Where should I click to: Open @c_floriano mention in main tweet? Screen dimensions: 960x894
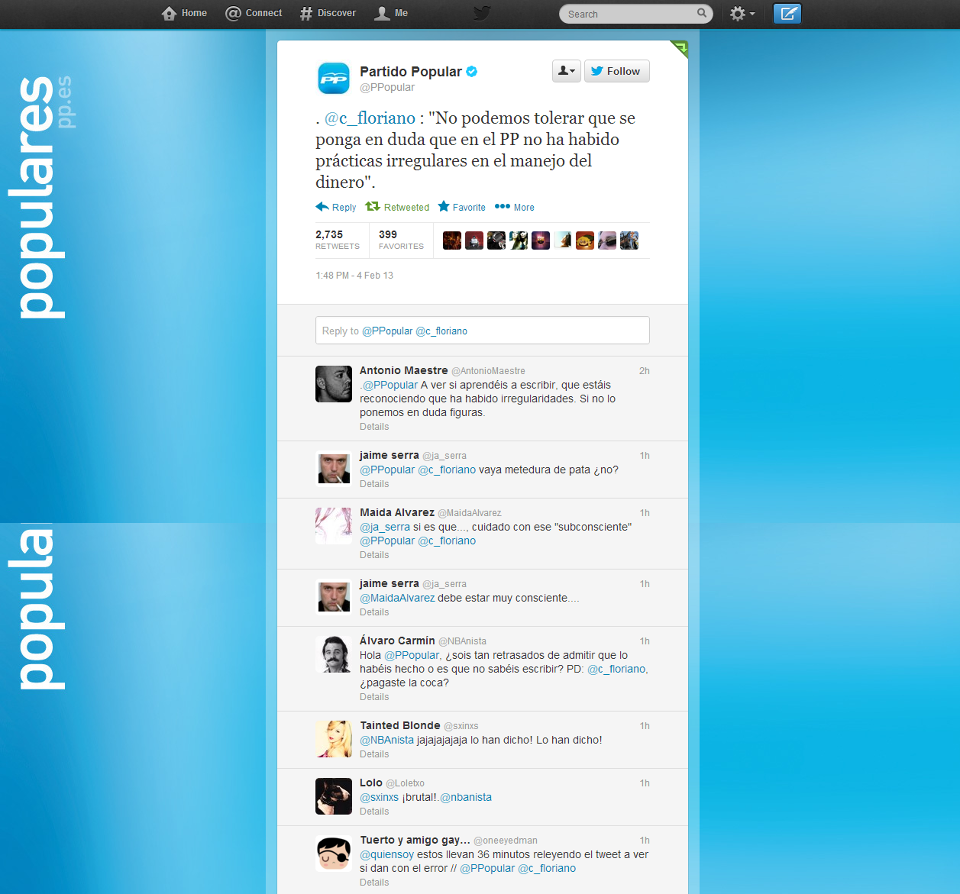pos(370,118)
